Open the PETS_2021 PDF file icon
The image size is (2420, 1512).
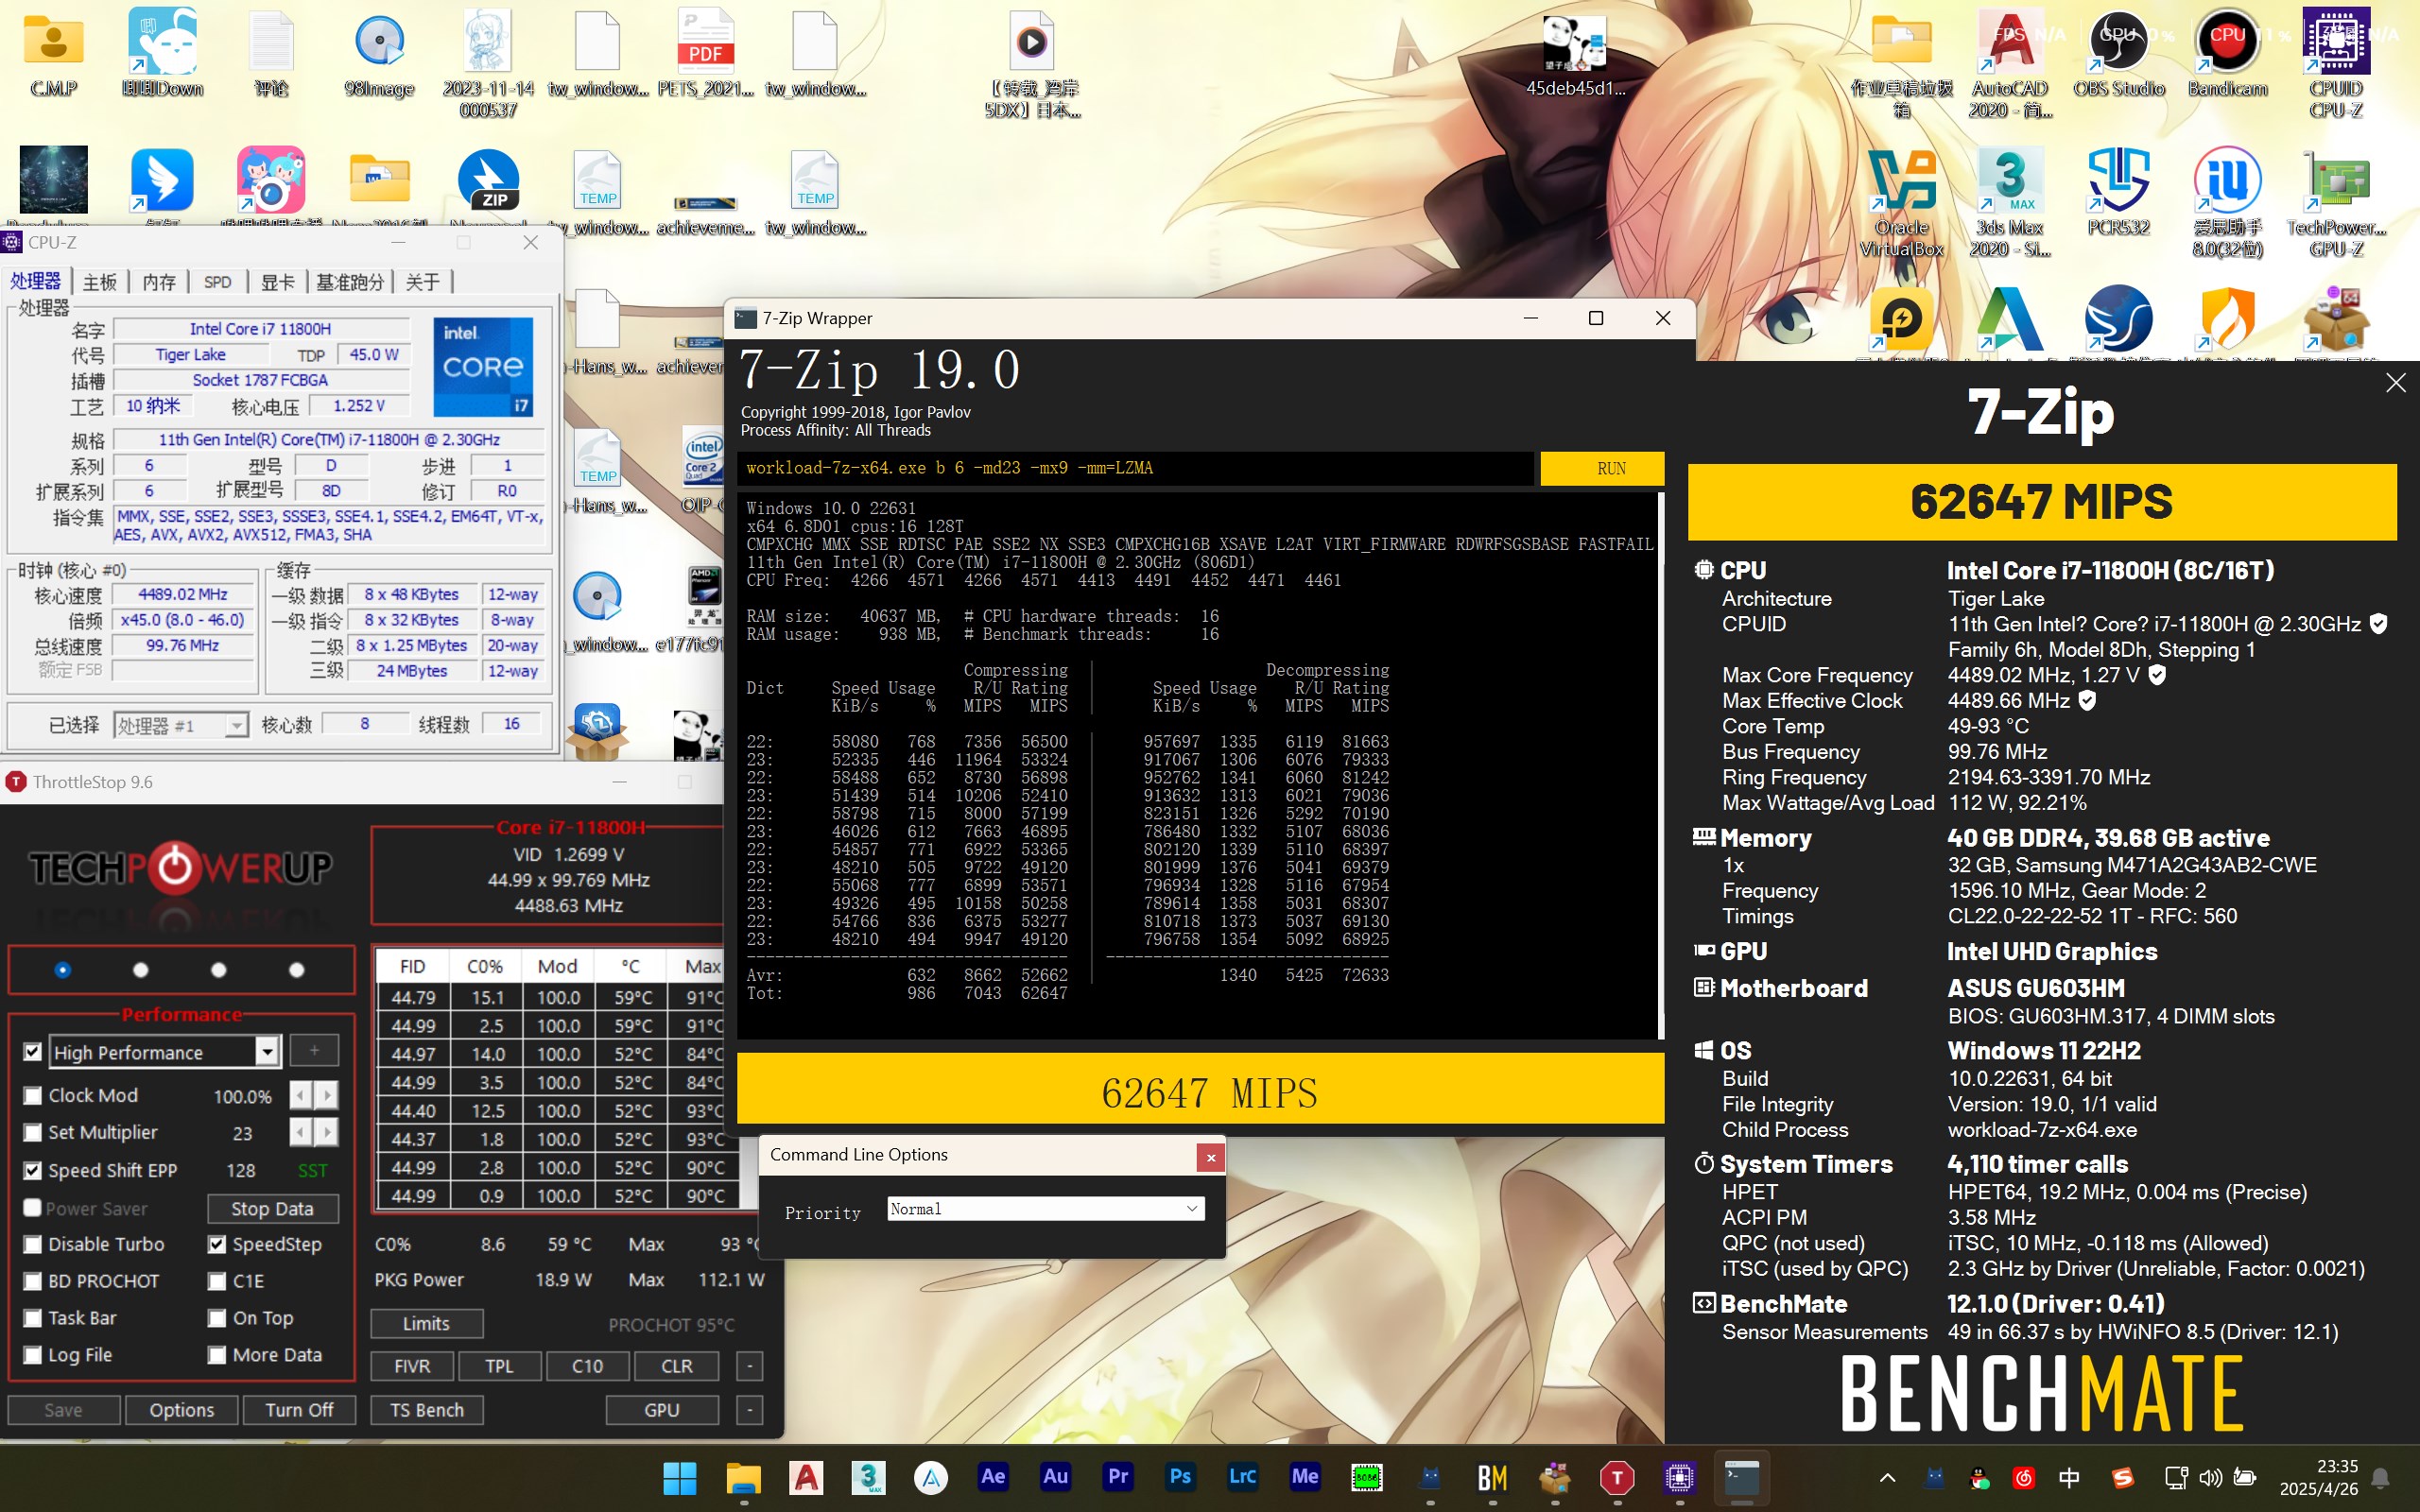click(x=705, y=52)
